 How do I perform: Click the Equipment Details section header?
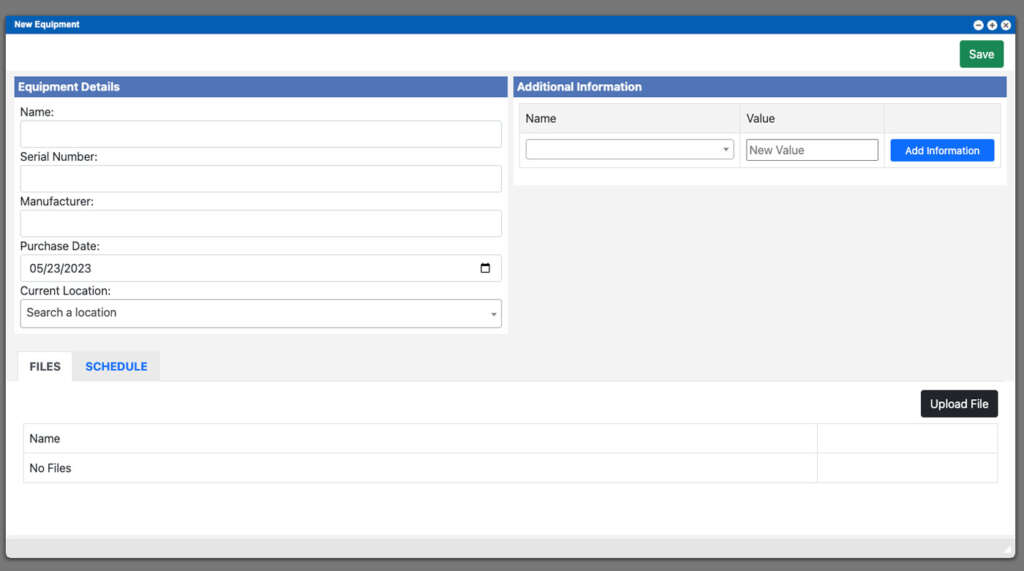(261, 87)
